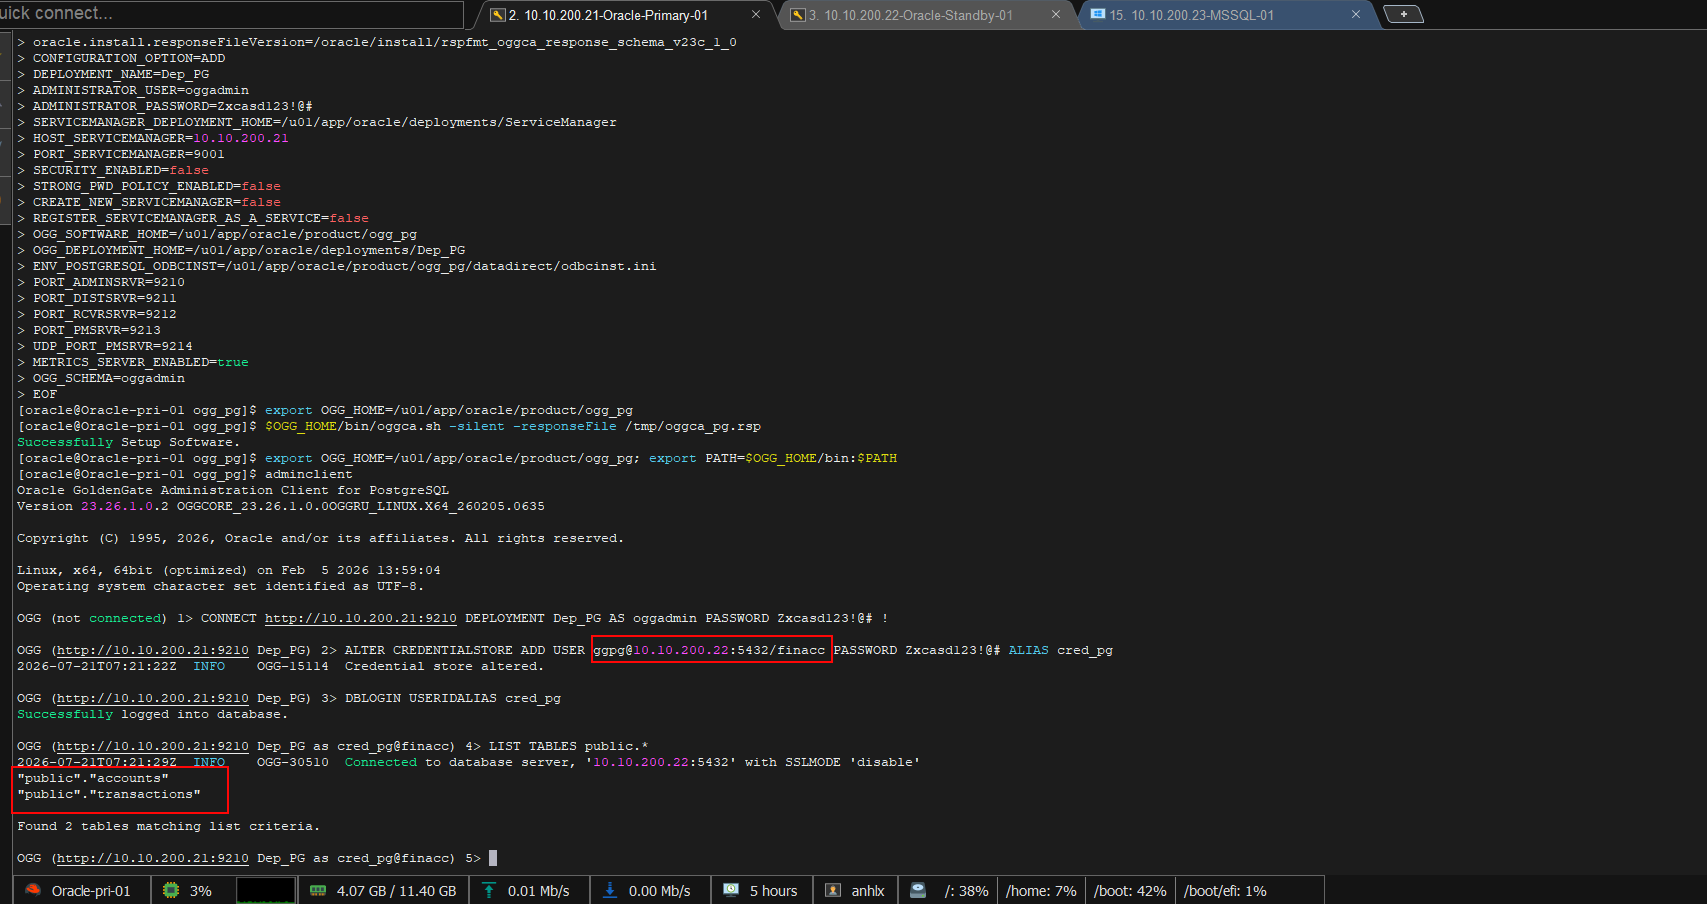Click the OGG_SCHEMA=oggadmin line
This screenshot has width=1707, height=904.
pos(108,378)
